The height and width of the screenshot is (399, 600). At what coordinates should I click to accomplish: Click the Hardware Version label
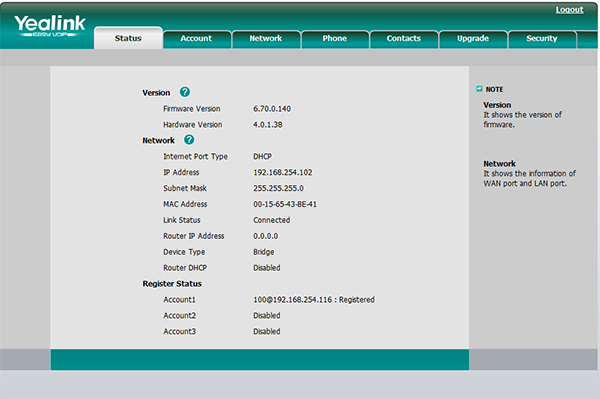pyautogui.click(x=193, y=125)
